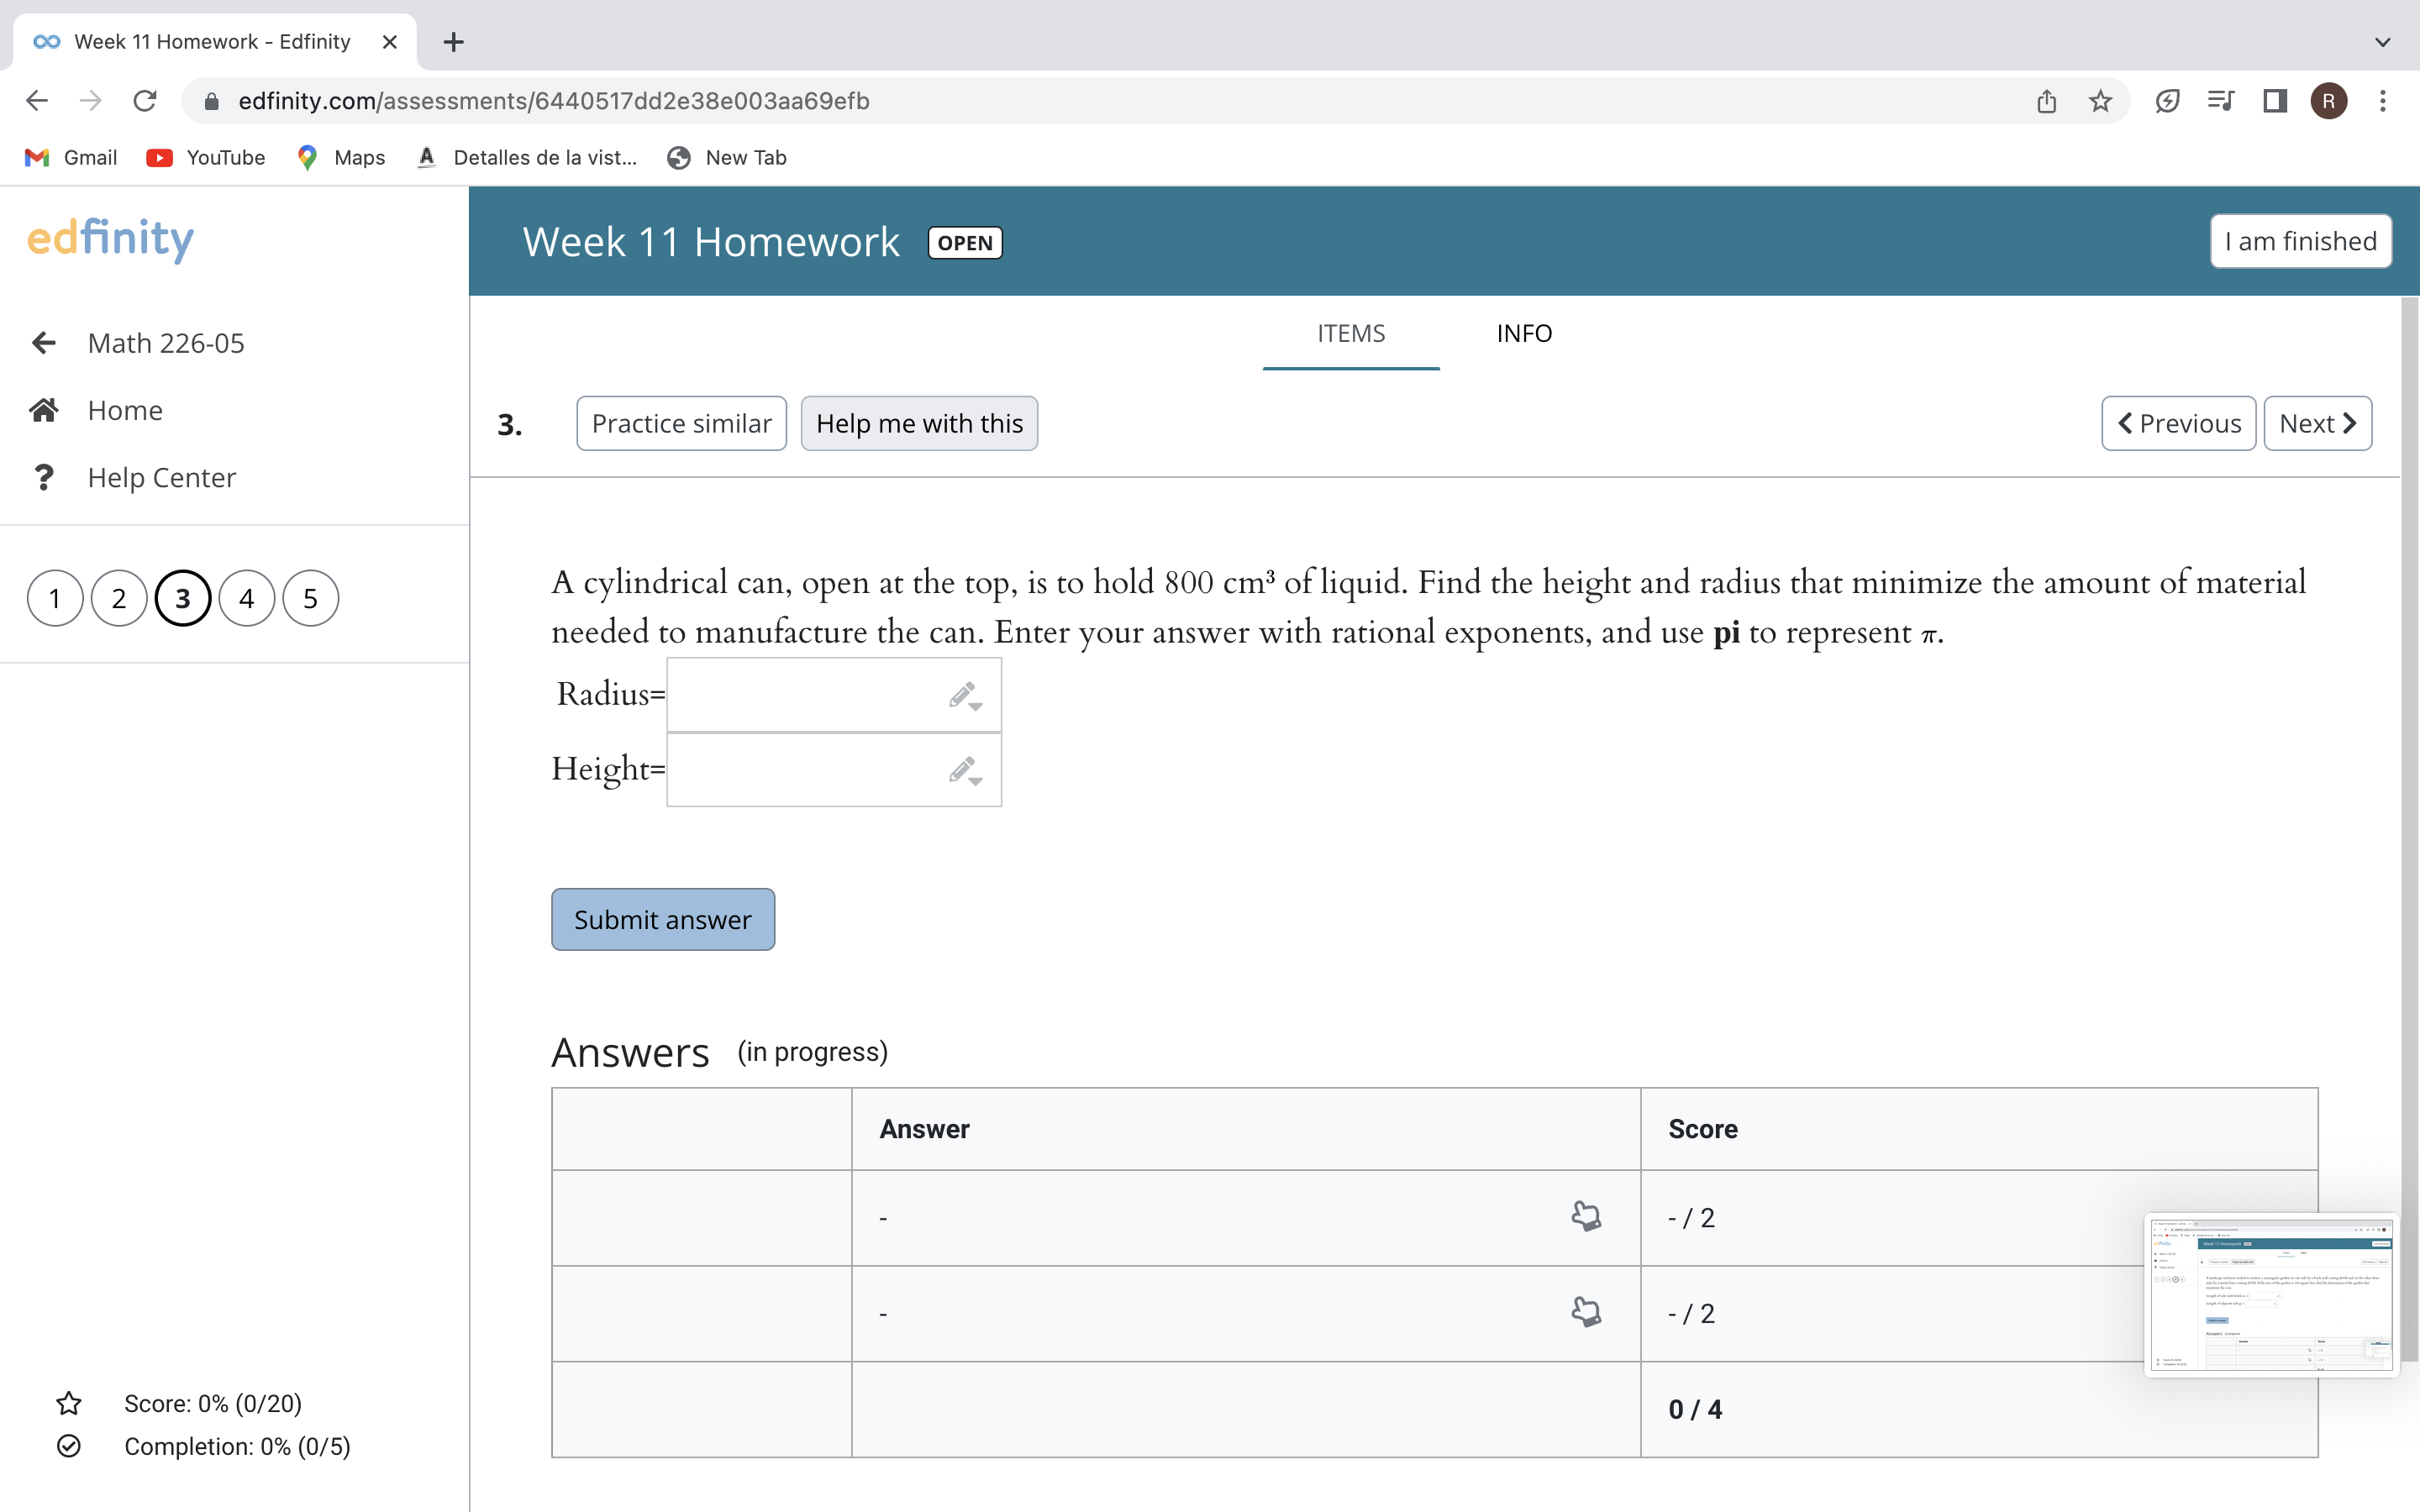Select the ITEMS tab
The width and height of the screenshot is (2420, 1512).
coord(1350,333)
